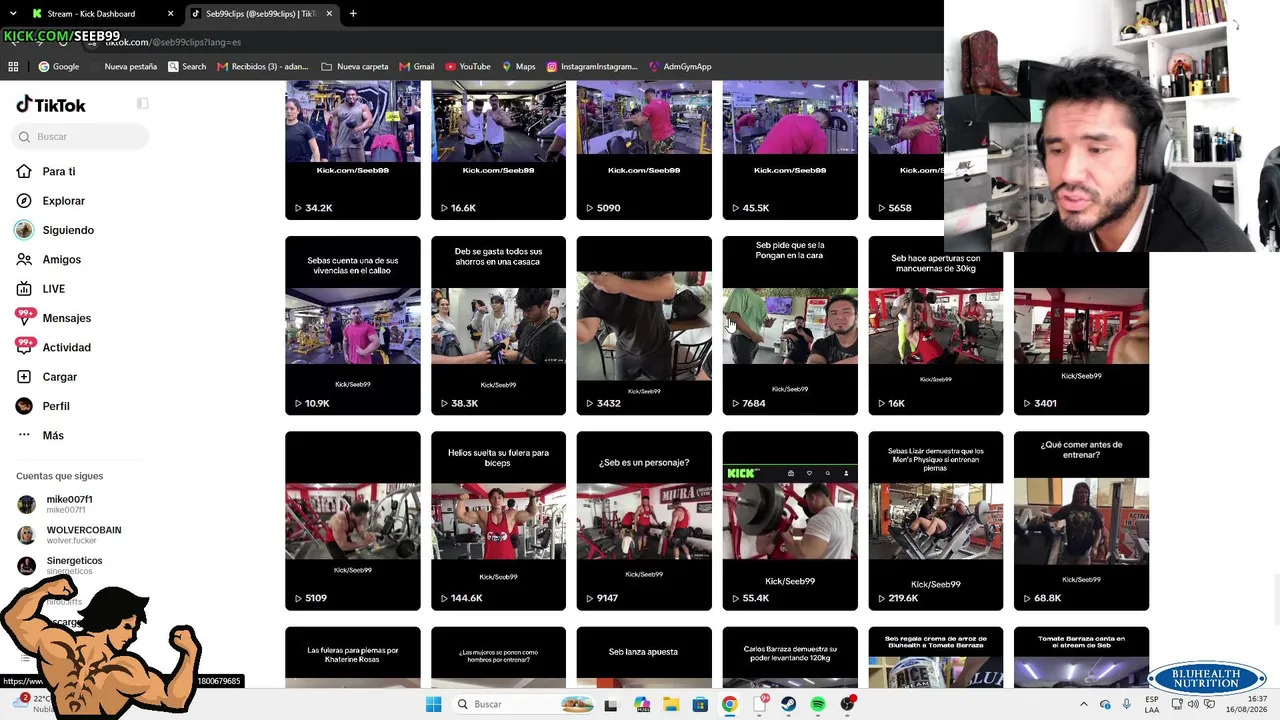Open the Perfil avatar icon

click(24, 406)
